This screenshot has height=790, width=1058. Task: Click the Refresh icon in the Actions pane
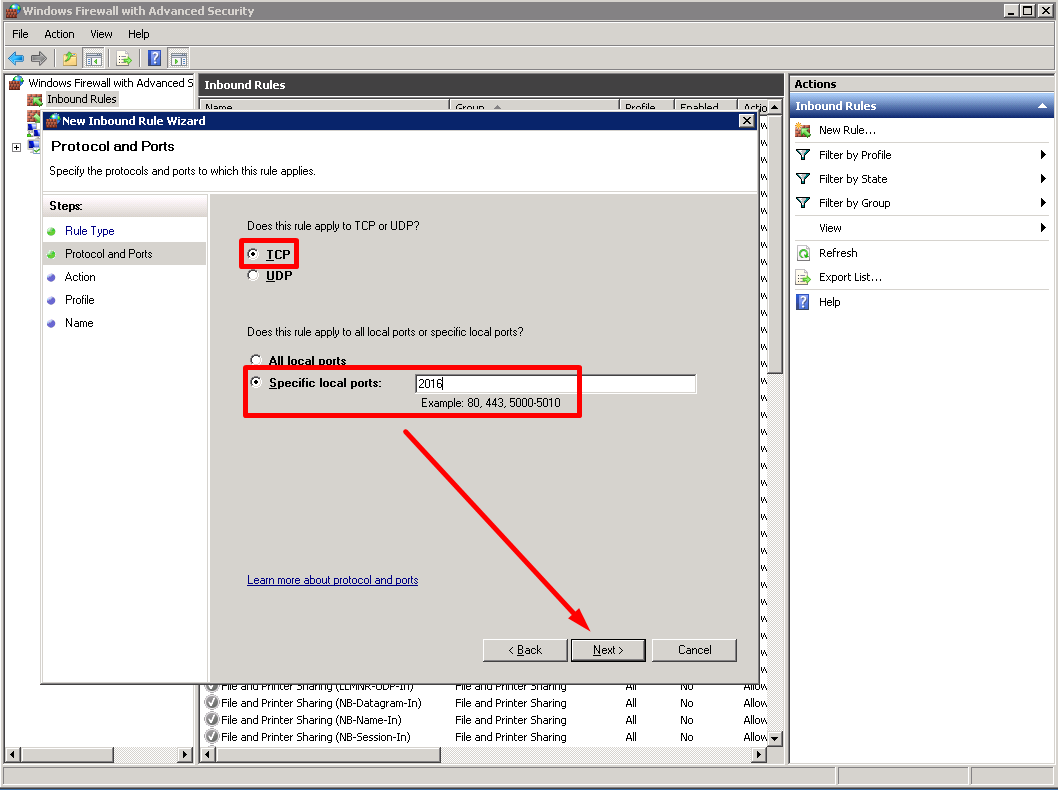(x=802, y=252)
